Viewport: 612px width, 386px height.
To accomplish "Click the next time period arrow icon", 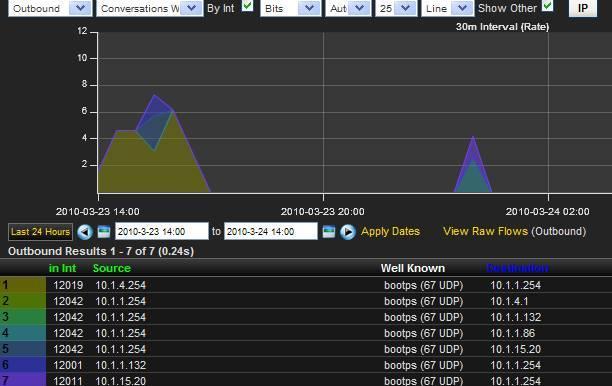I will pyautogui.click(x=348, y=232).
